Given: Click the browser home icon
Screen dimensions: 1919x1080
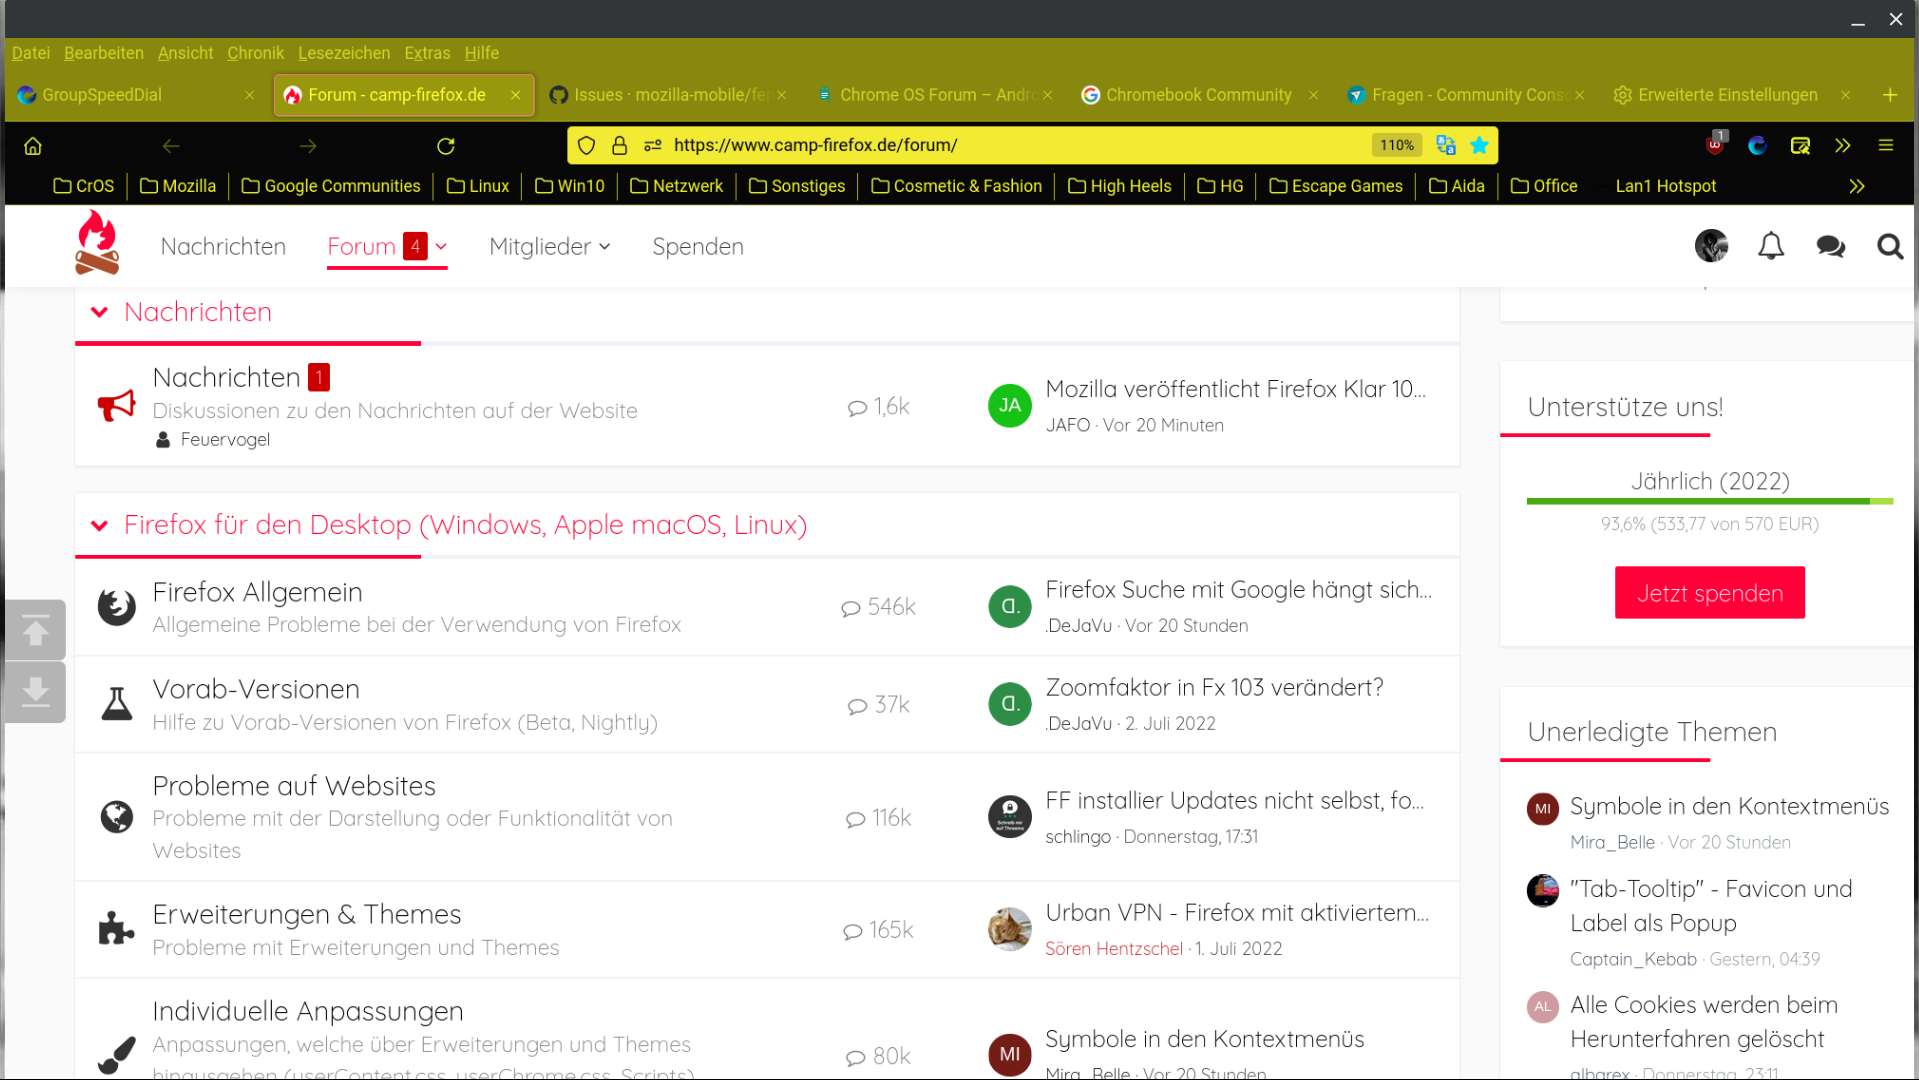Looking at the screenshot, I should (33, 146).
